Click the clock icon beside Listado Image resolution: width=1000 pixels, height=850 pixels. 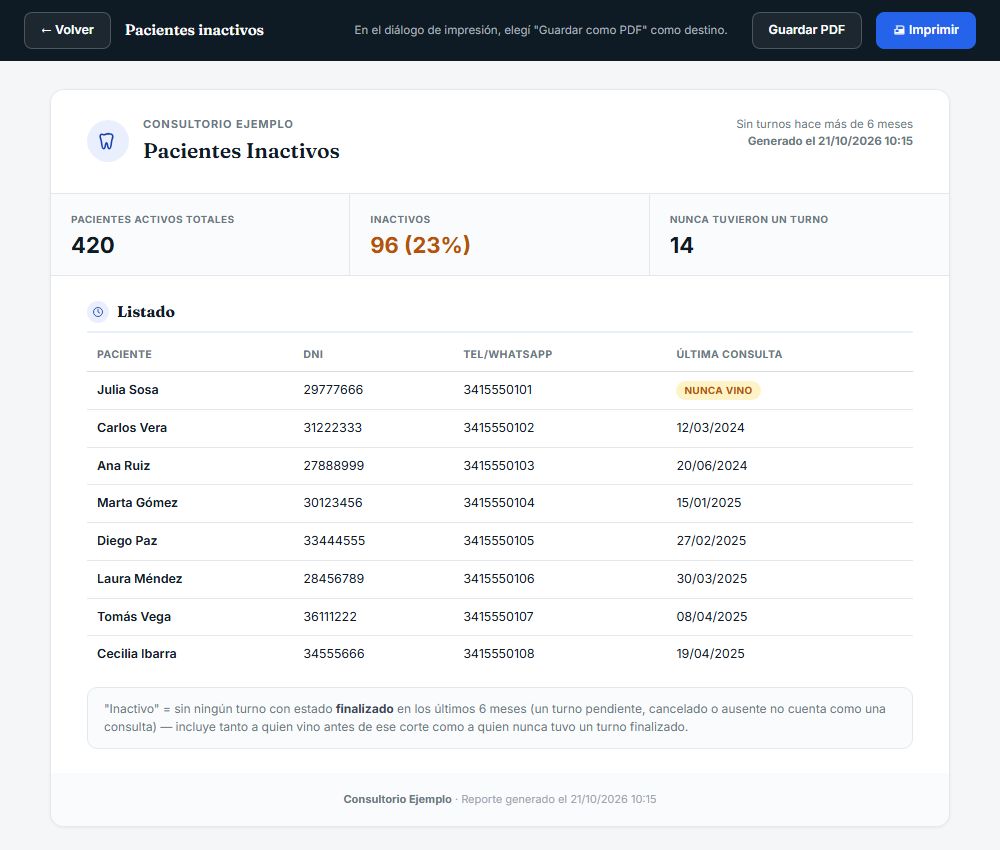(x=98, y=312)
